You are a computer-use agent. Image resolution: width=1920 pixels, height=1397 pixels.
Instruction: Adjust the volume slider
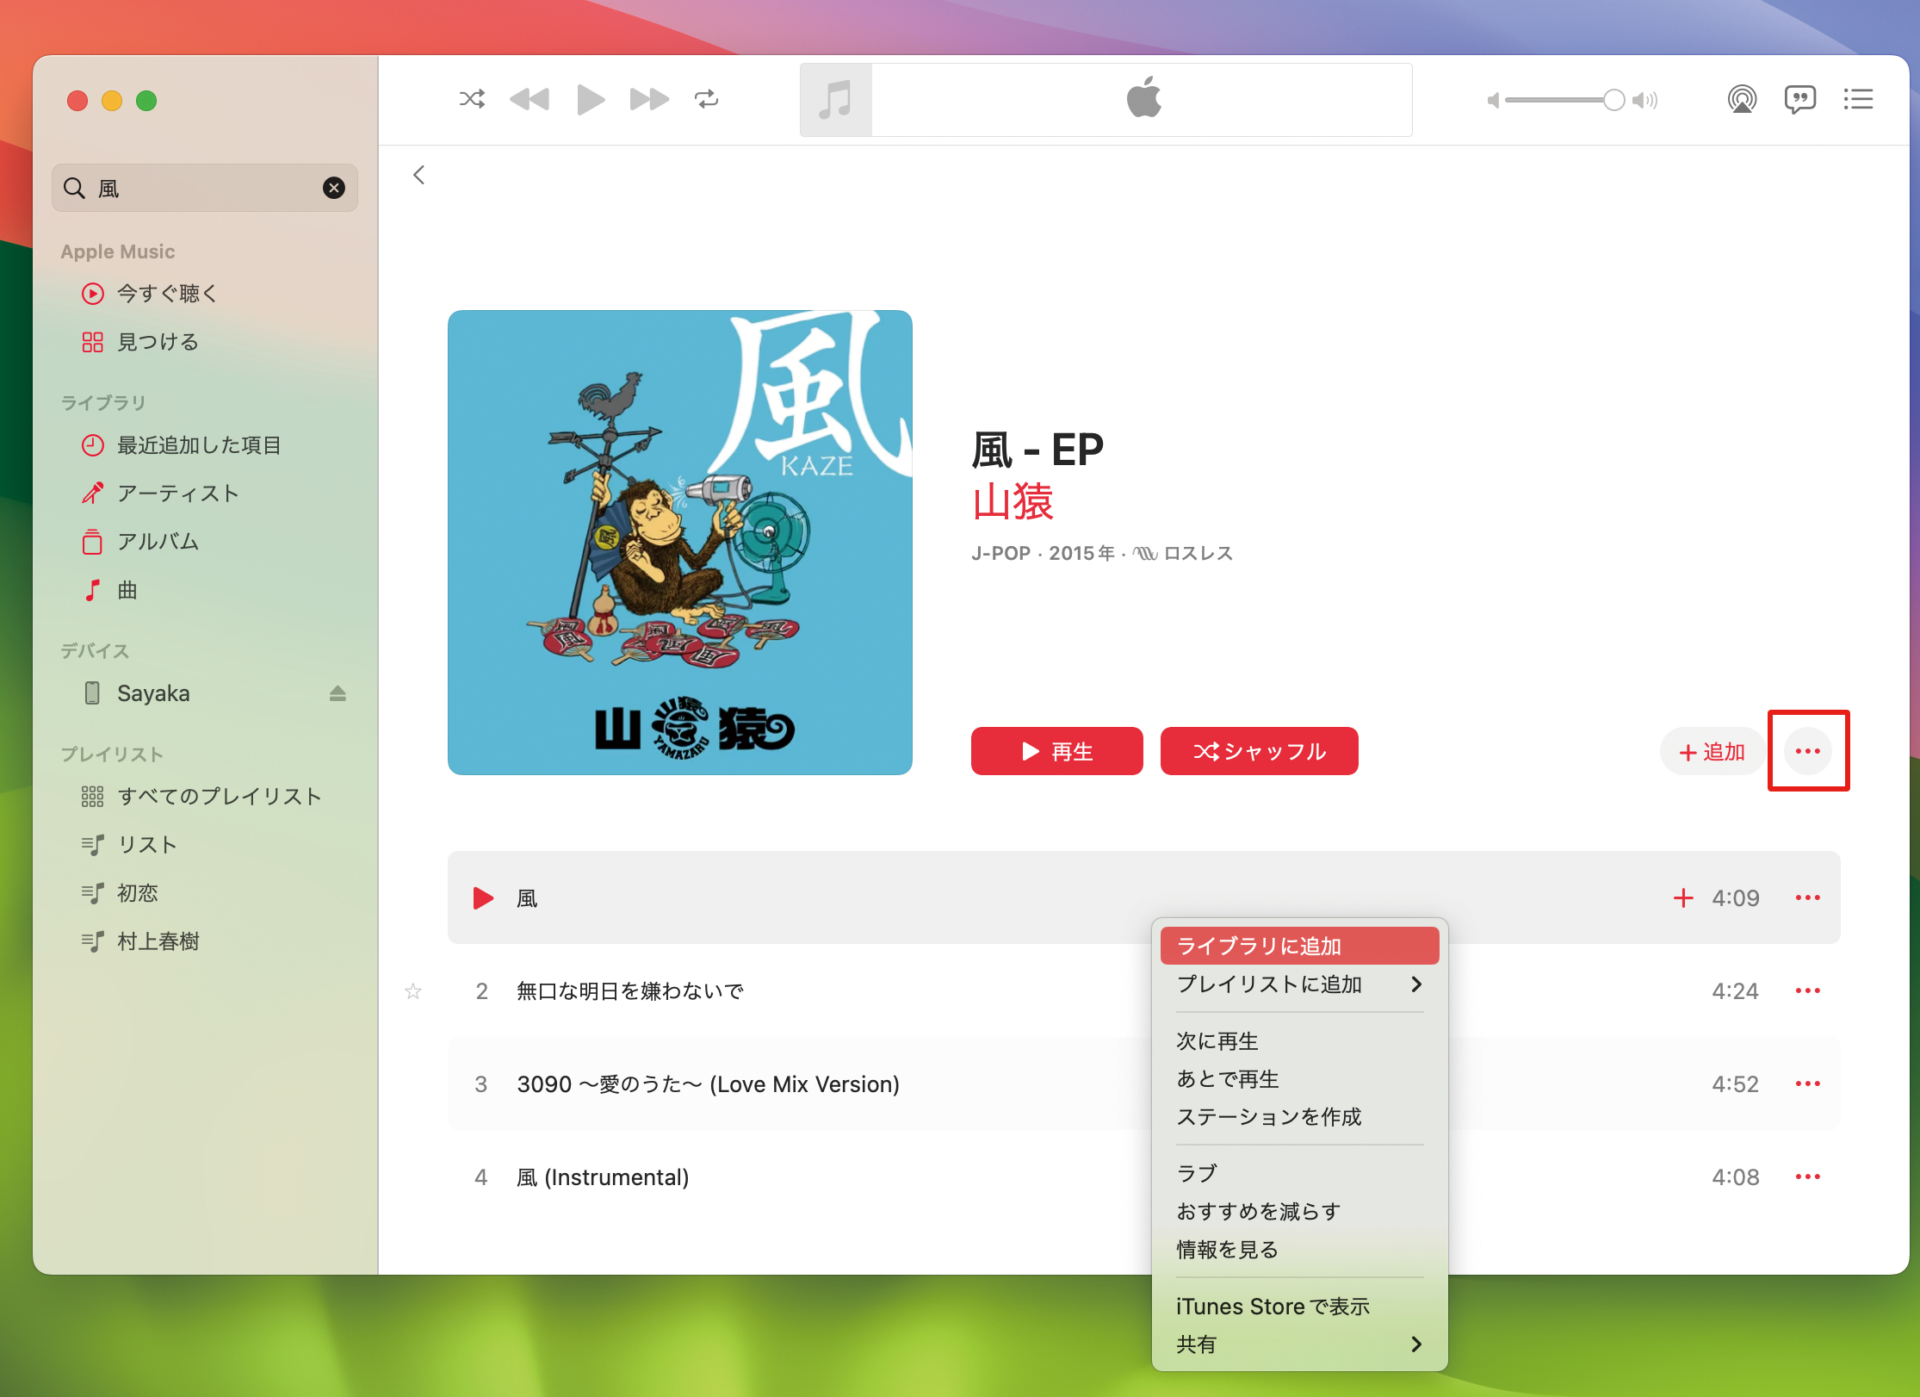pyautogui.click(x=1565, y=100)
